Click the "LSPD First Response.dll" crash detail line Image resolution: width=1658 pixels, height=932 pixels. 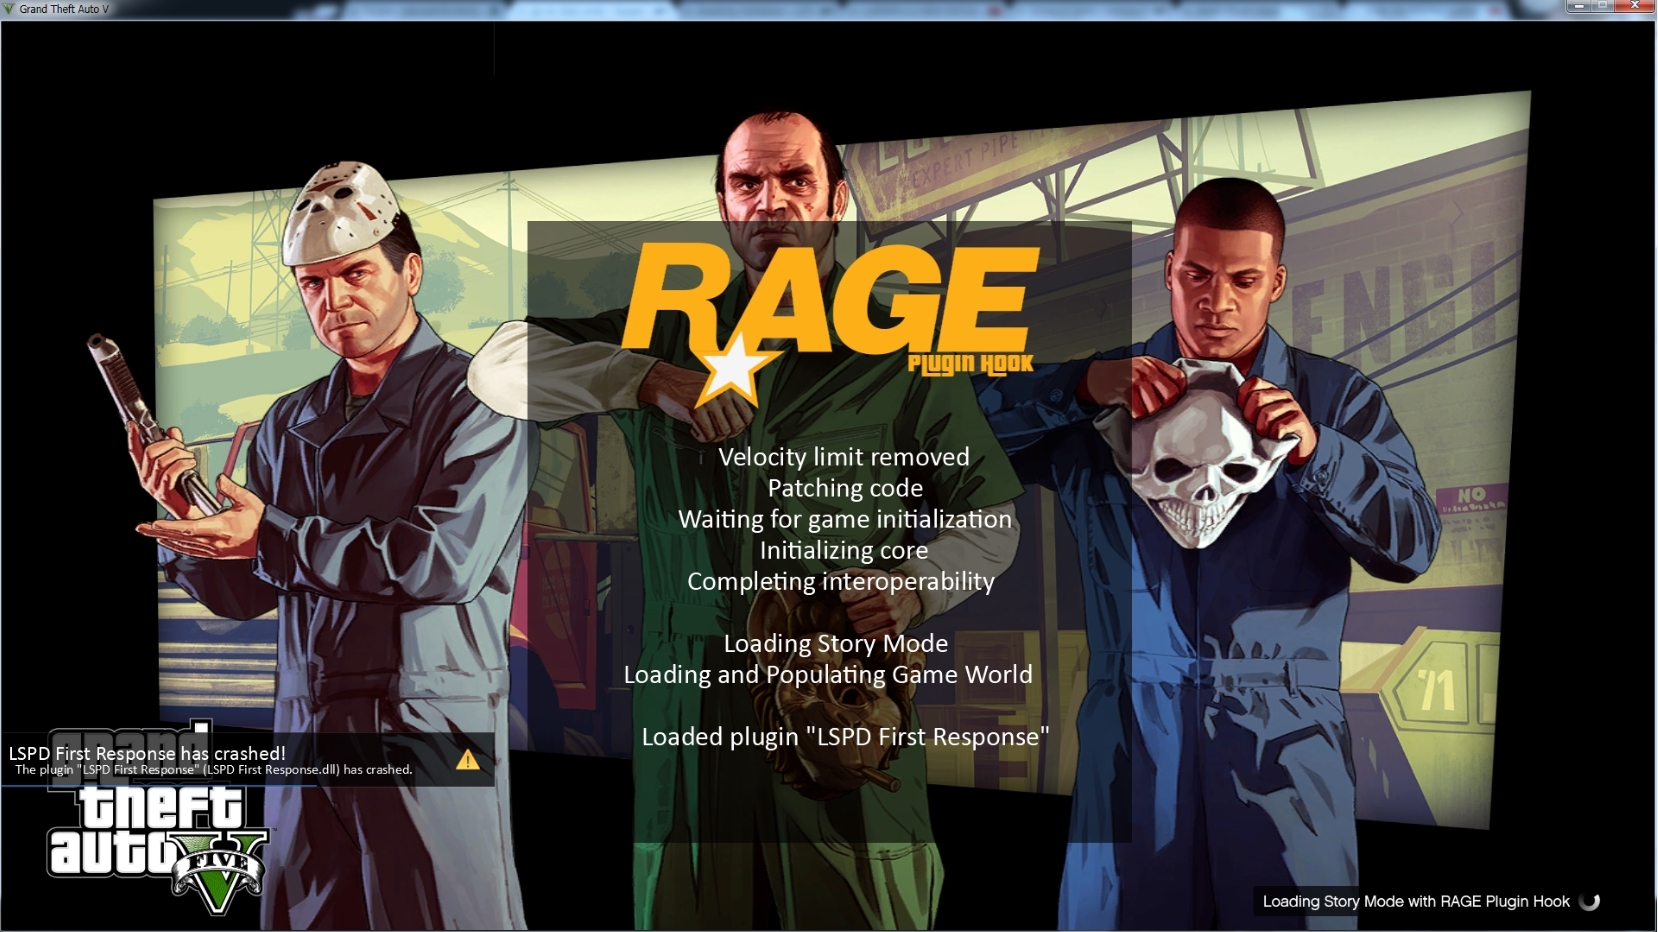(213, 770)
